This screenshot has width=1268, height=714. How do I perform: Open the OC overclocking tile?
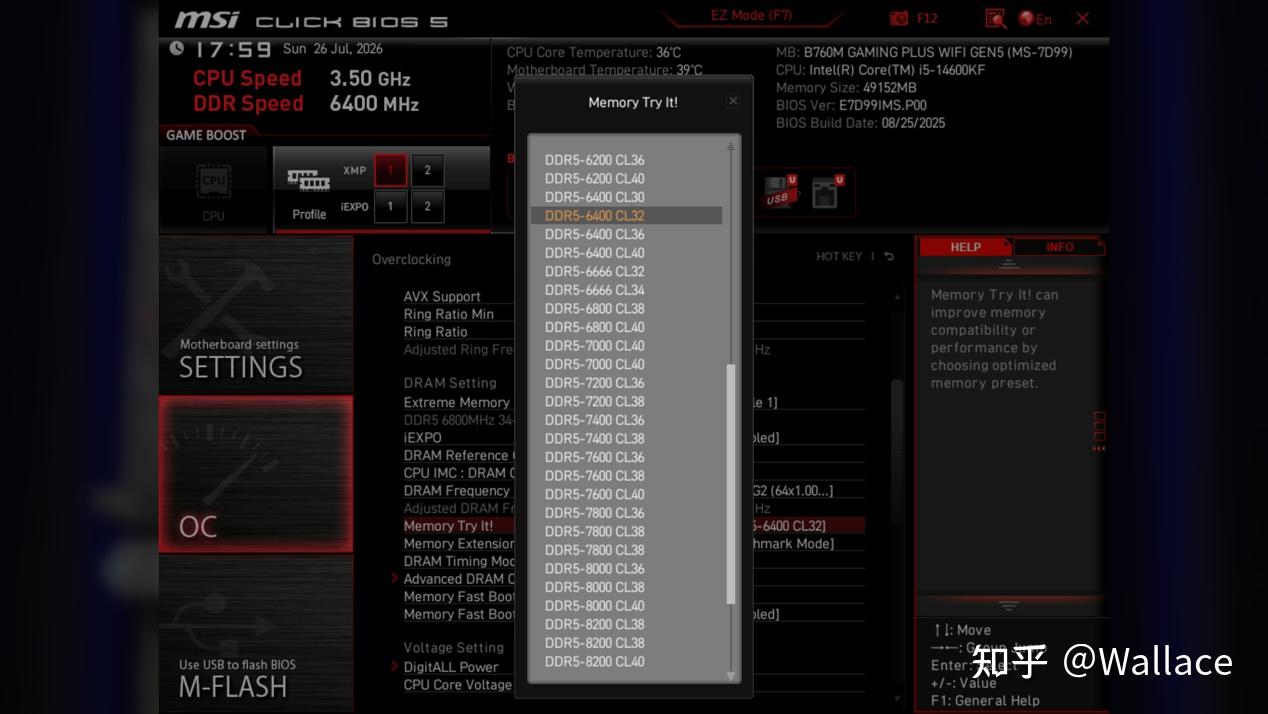click(256, 474)
